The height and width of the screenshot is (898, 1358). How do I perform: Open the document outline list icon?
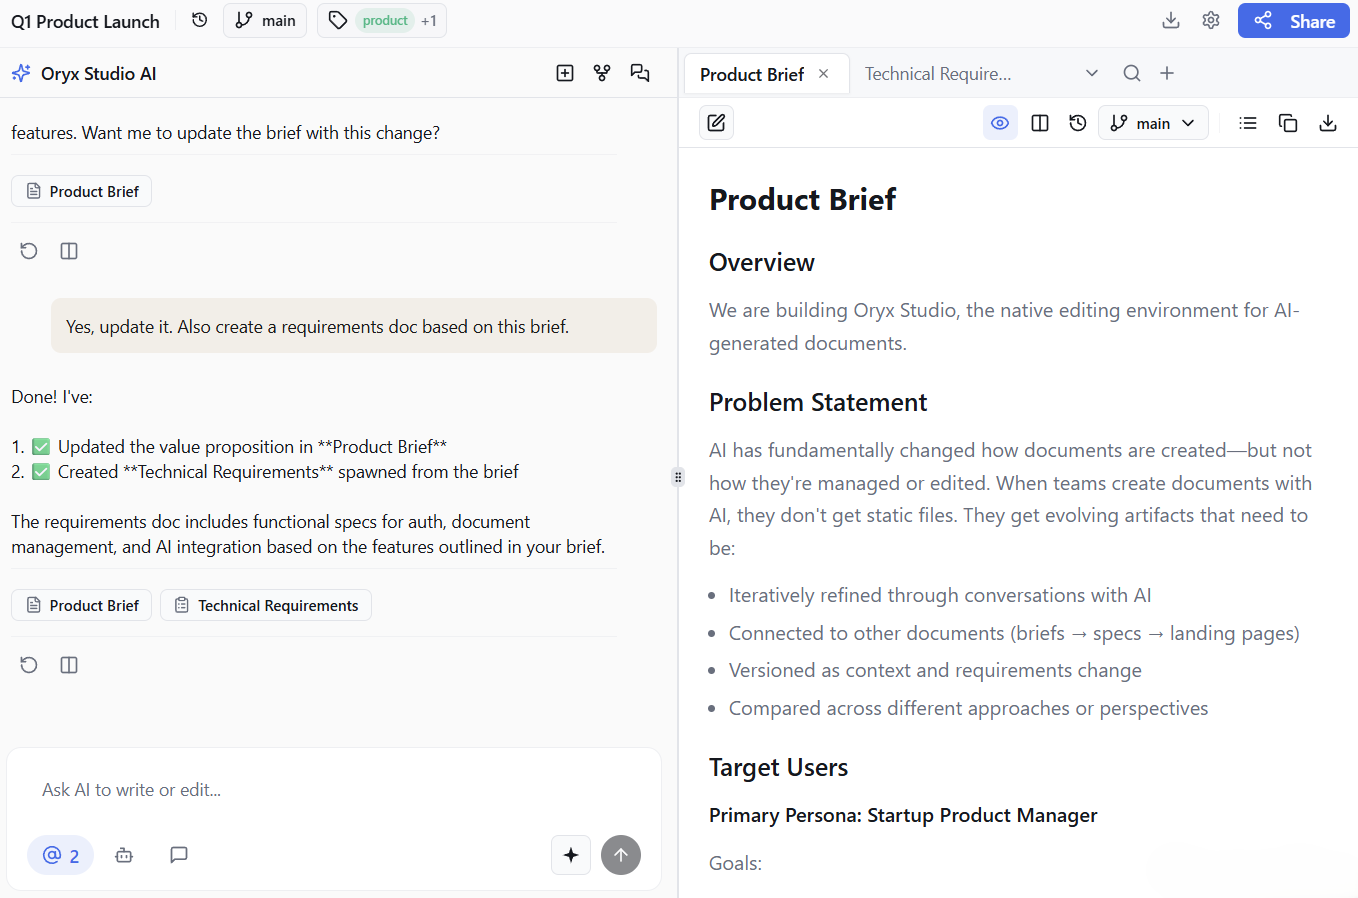point(1247,122)
